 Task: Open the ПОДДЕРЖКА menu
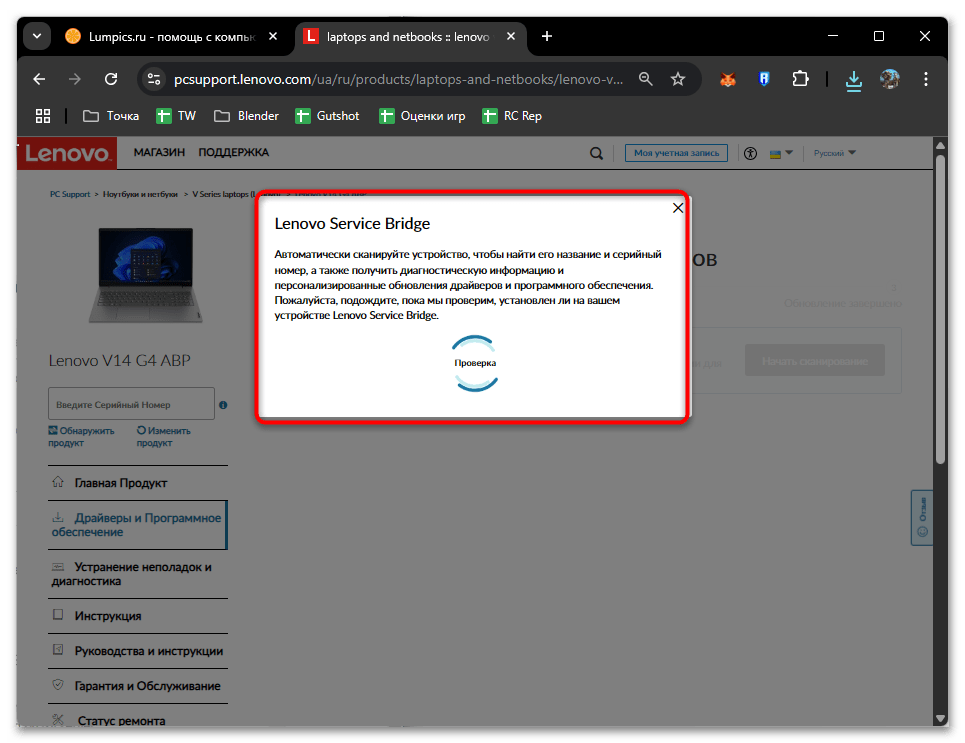coord(233,152)
